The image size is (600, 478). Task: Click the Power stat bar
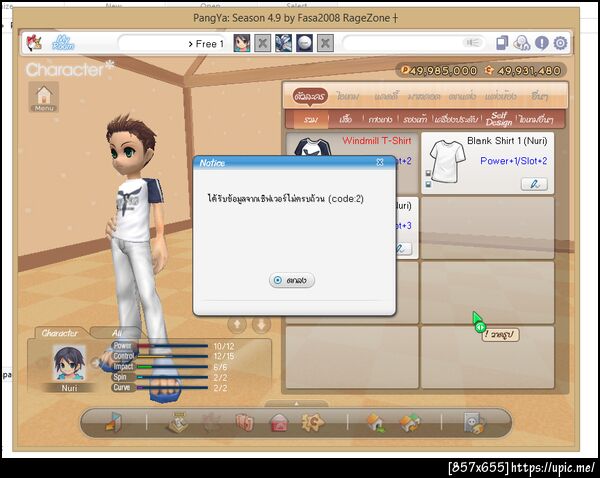tap(172, 346)
